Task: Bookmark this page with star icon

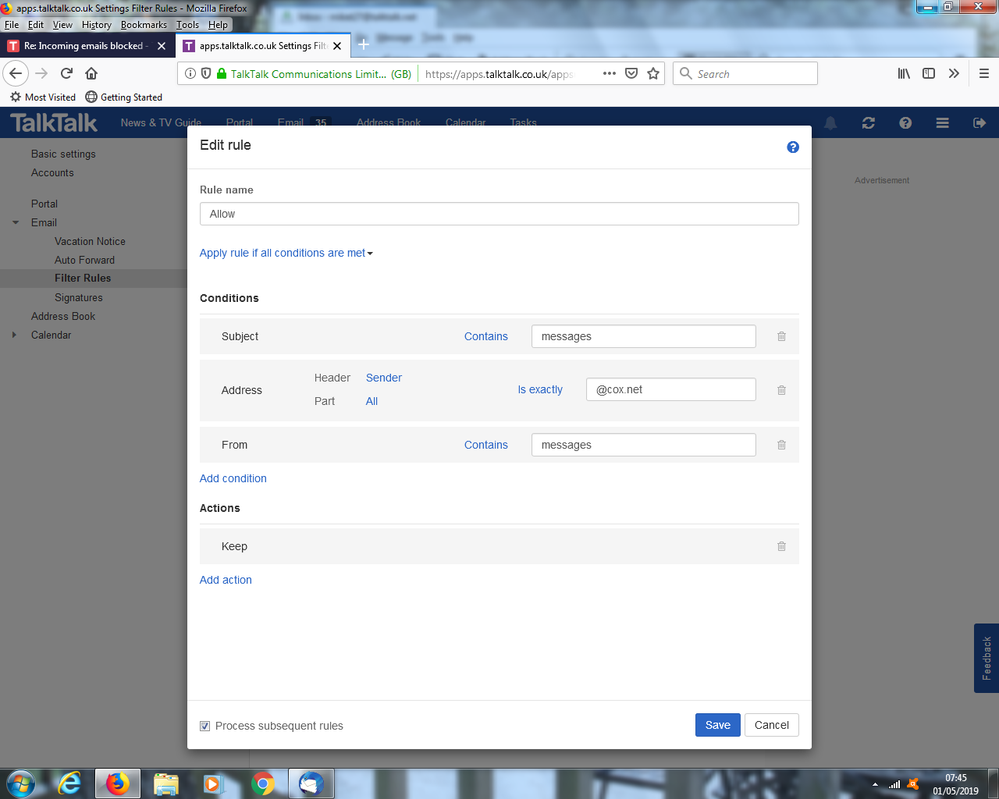Action: [653, 74]
